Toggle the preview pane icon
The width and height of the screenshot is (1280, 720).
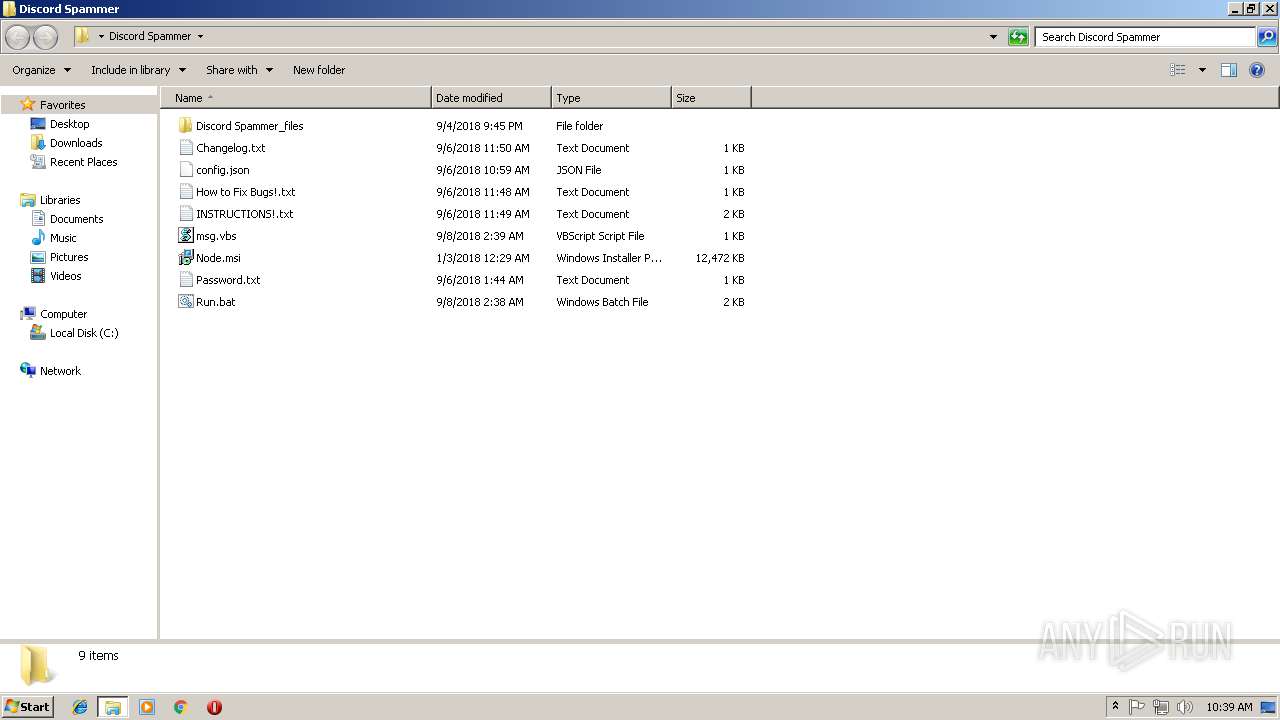1229,70
